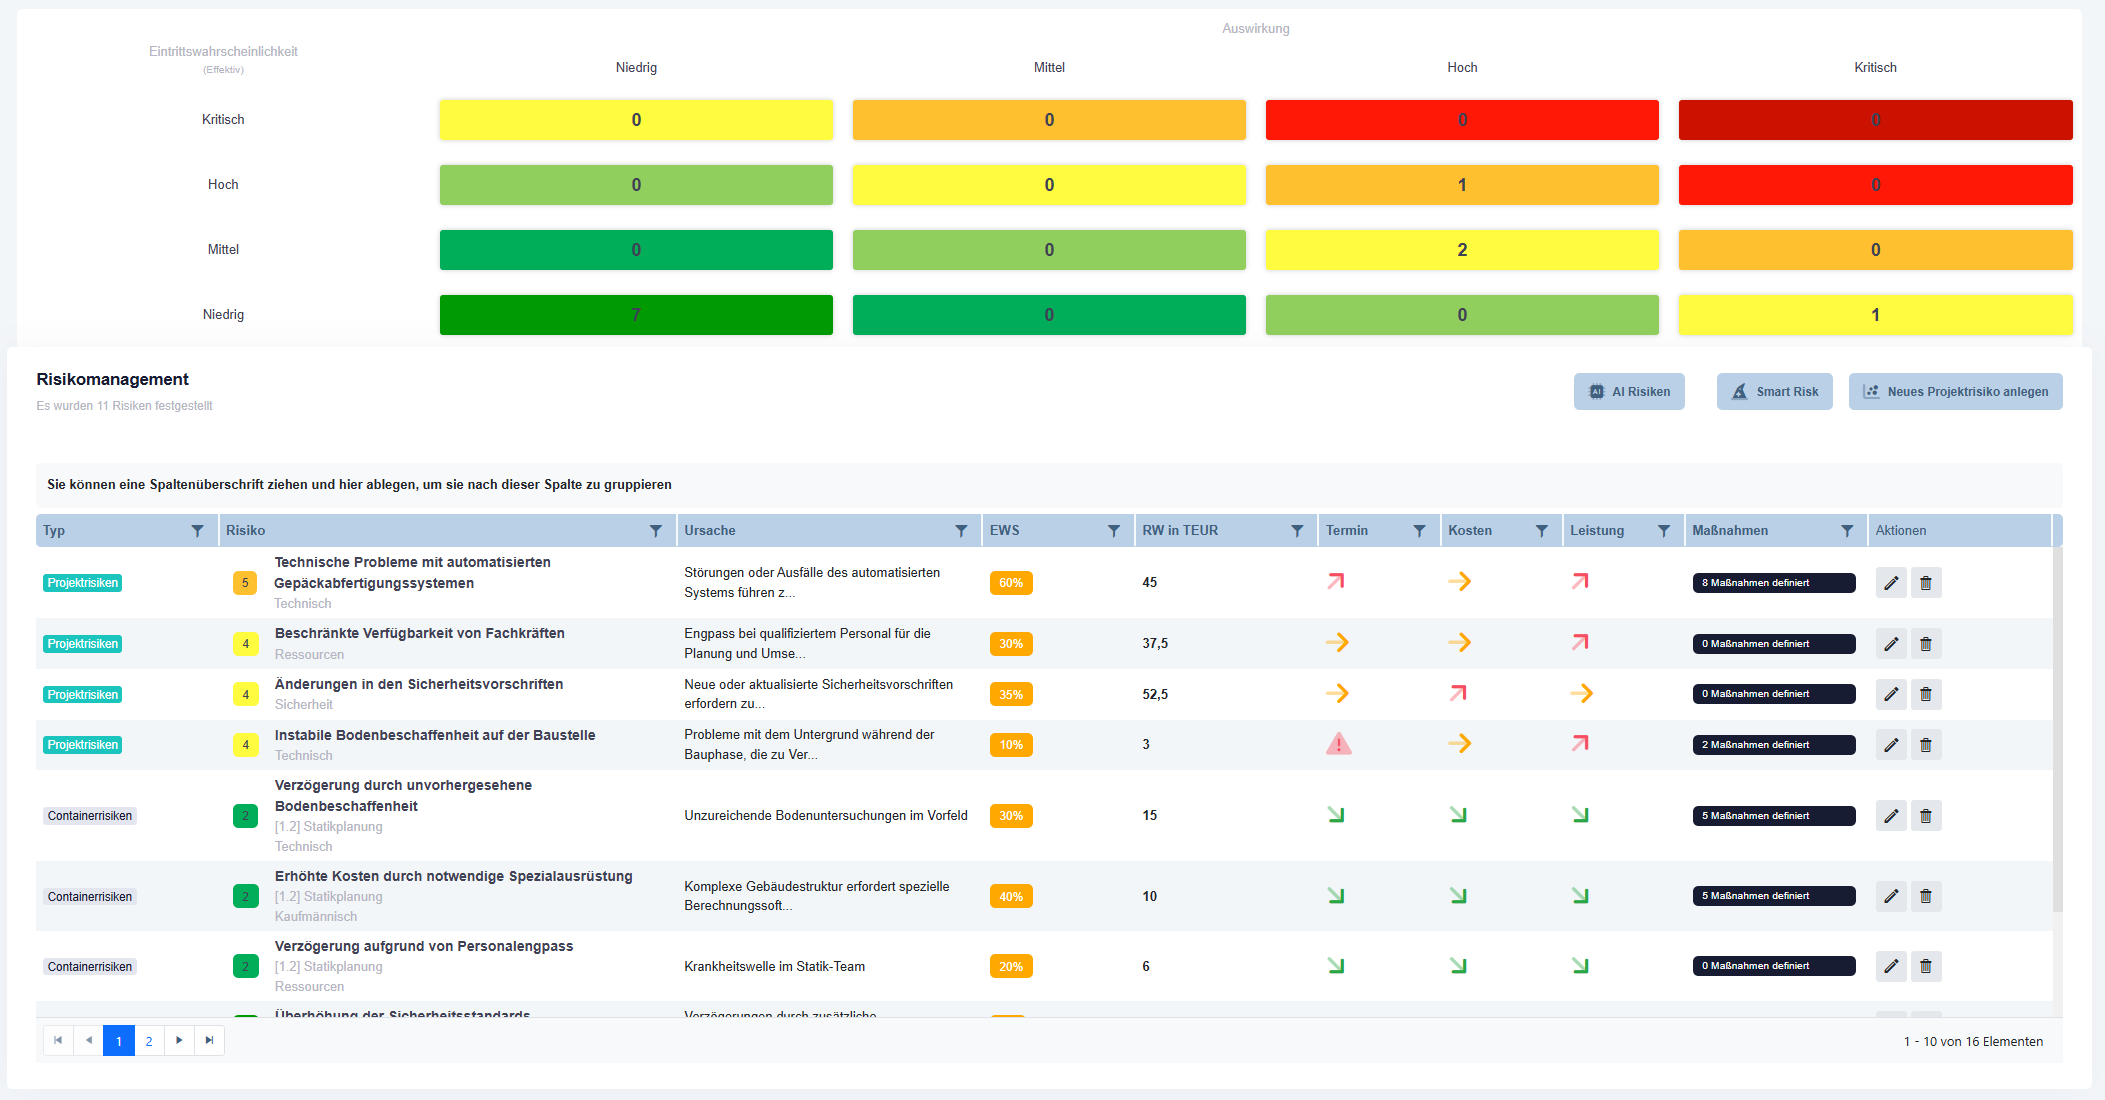2105x1100 pixels.
Task: Go to the last page of results
Action: (x=209, y=1041)
